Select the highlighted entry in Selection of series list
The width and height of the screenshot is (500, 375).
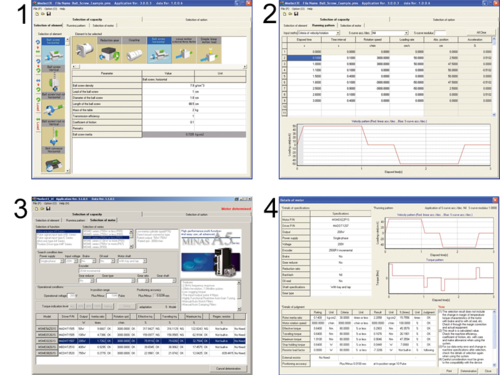[x=106, y=237]
